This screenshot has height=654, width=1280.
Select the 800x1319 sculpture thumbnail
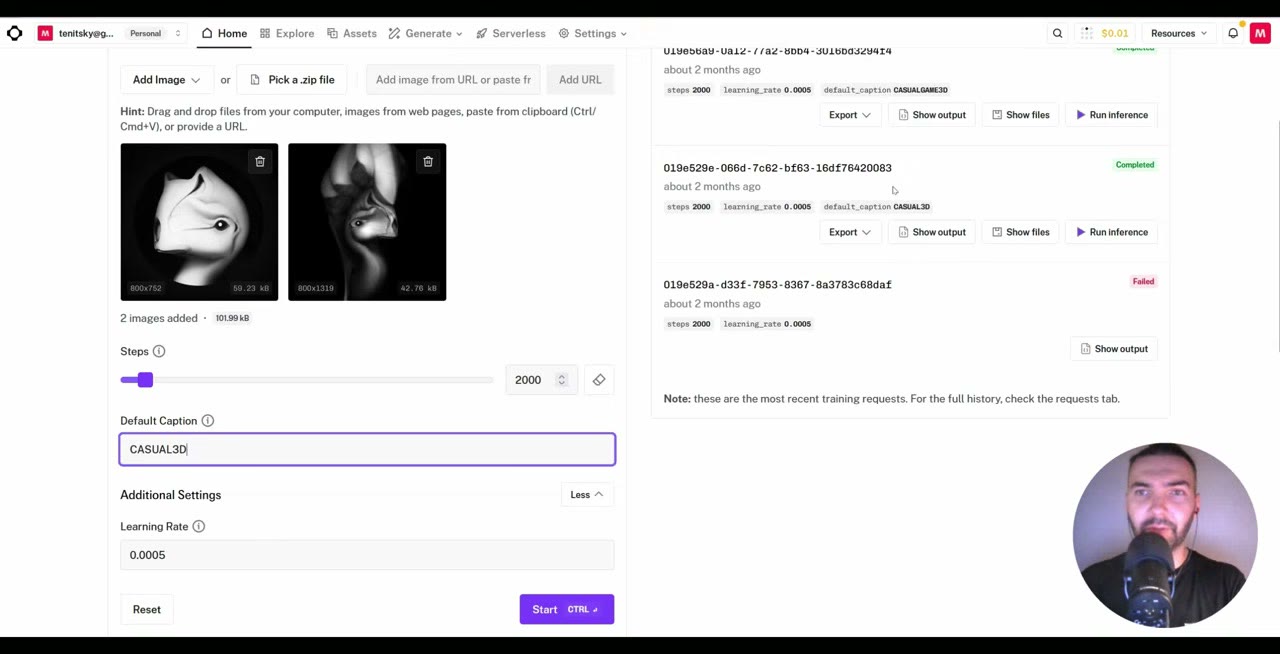click(x=367, y=222)
